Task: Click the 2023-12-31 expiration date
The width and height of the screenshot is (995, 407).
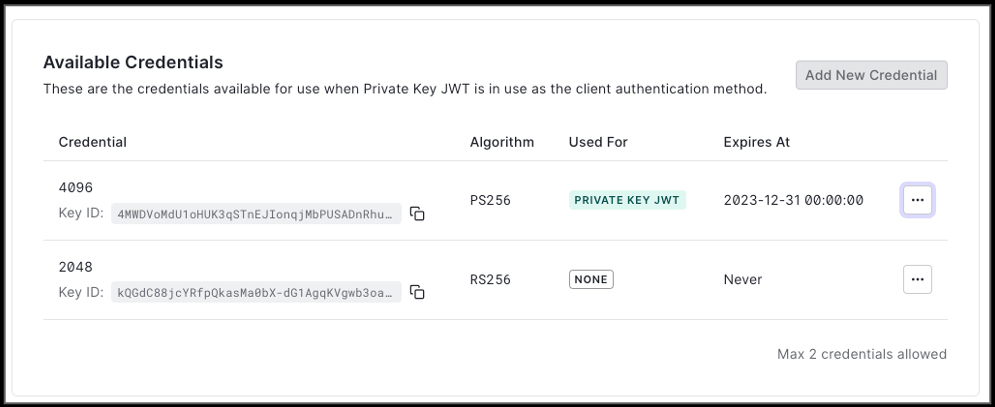Action: coord(793,200)
